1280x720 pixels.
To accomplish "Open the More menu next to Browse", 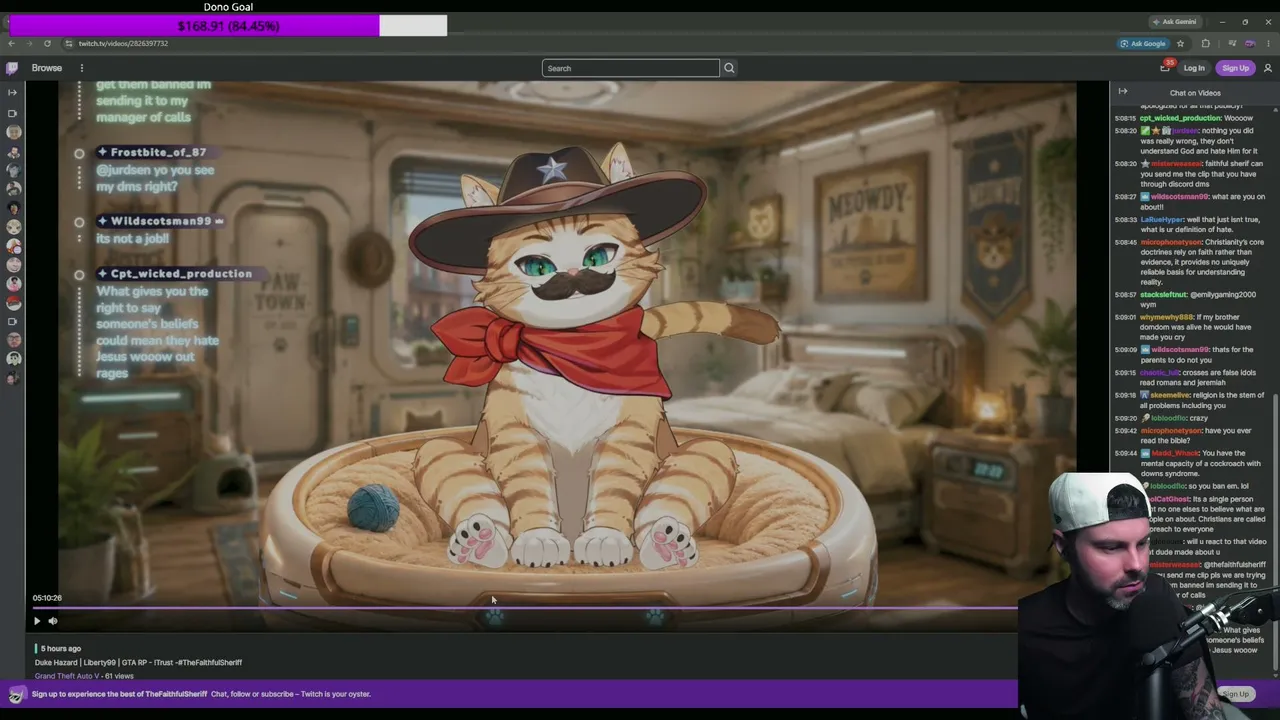I will (x=82, y=68).
